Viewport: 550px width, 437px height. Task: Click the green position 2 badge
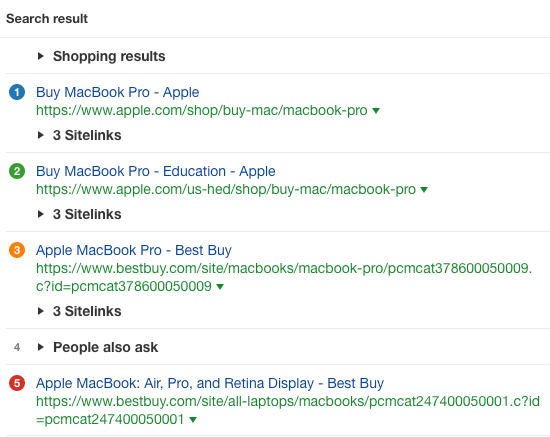[x=17, y=171]
